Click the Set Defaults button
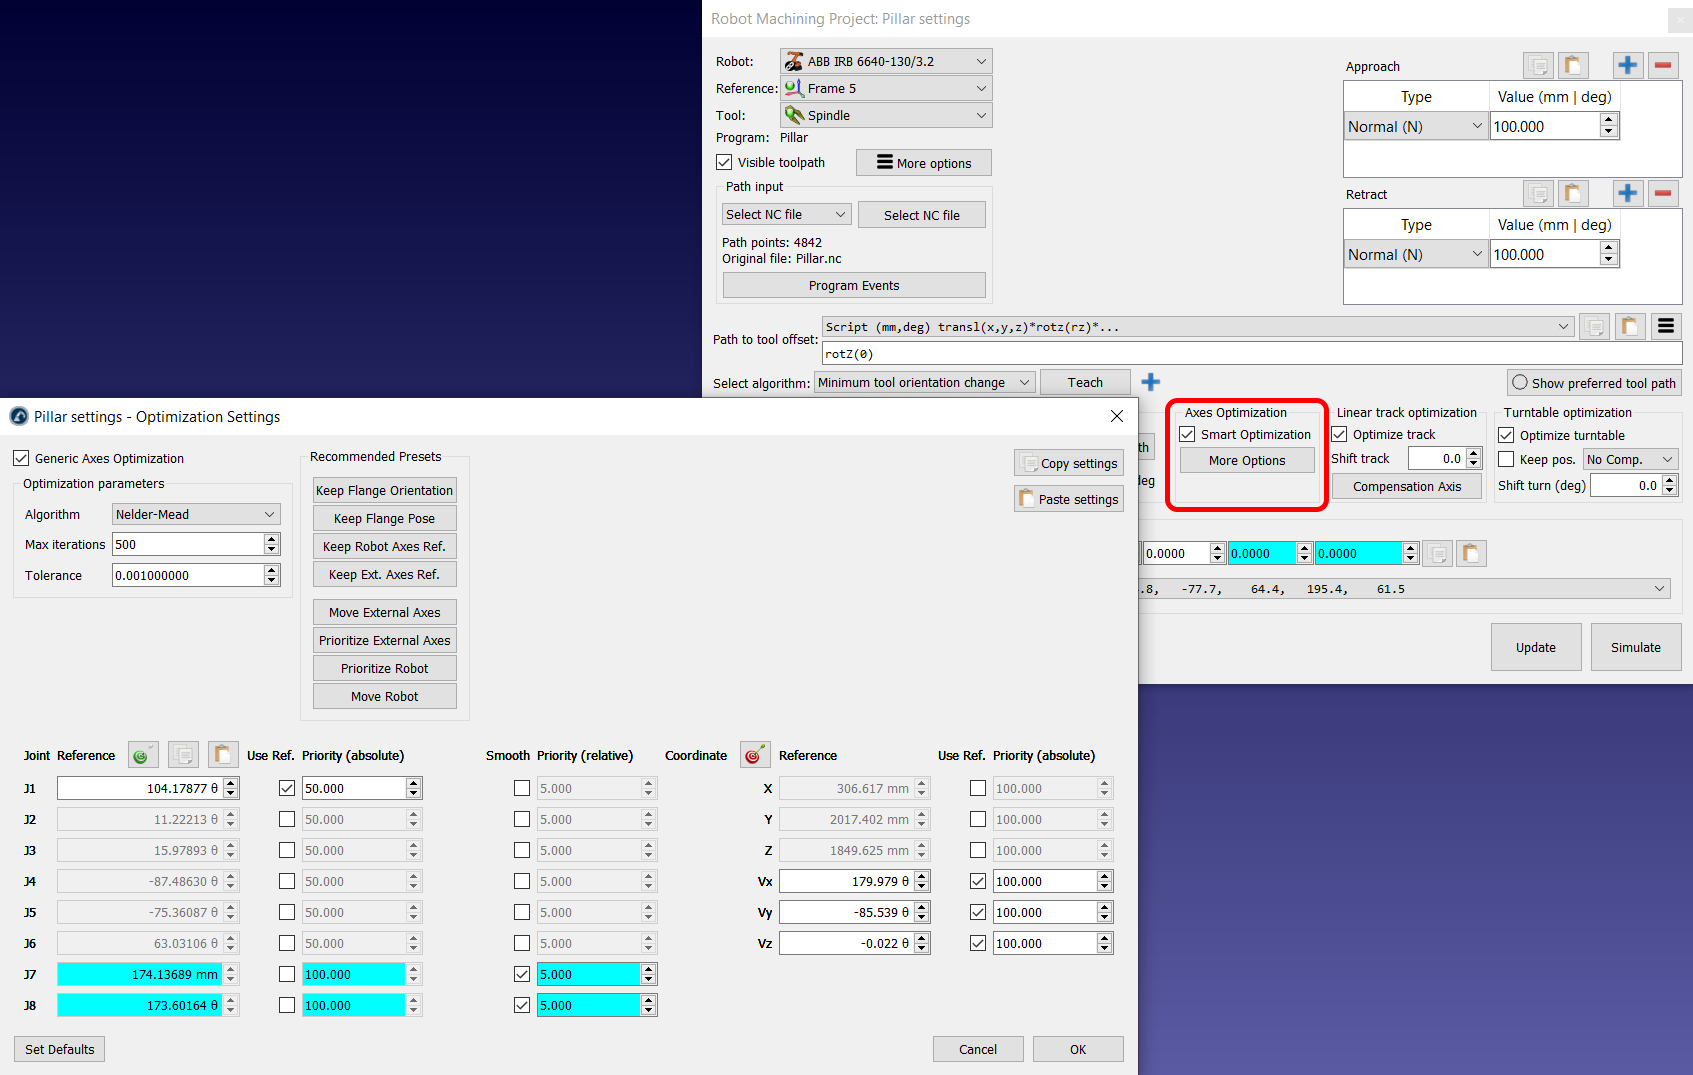 coord(60,1049)
